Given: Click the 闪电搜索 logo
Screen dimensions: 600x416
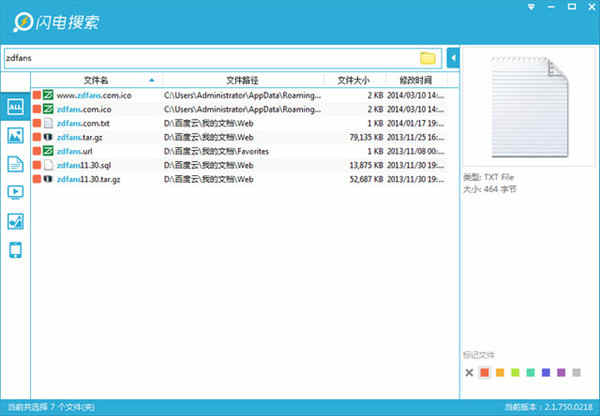Looking at the screenshot, I should tap(57, 22).
